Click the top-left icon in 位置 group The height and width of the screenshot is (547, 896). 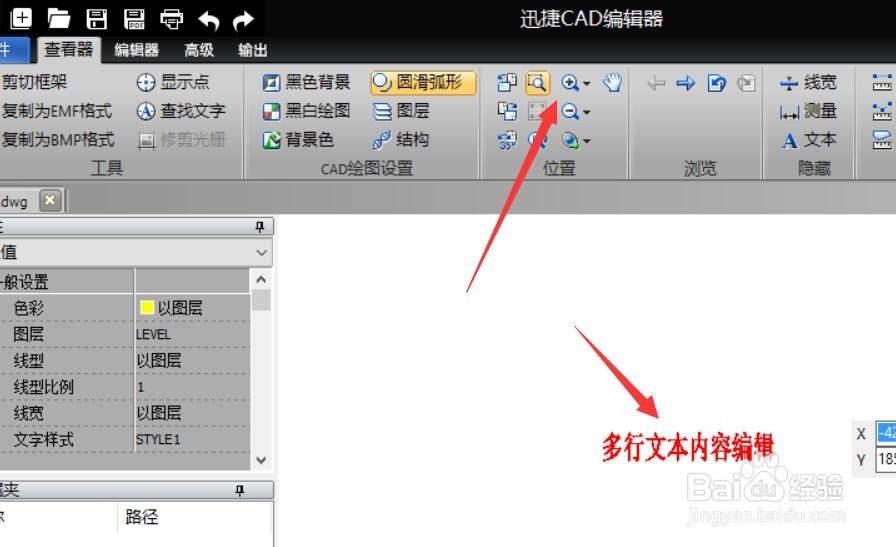[x=507, y=83]
